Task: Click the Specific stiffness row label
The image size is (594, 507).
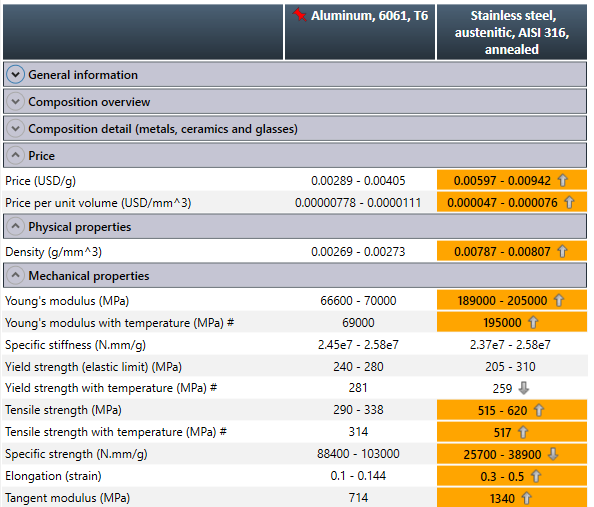Action: point(75,345)
